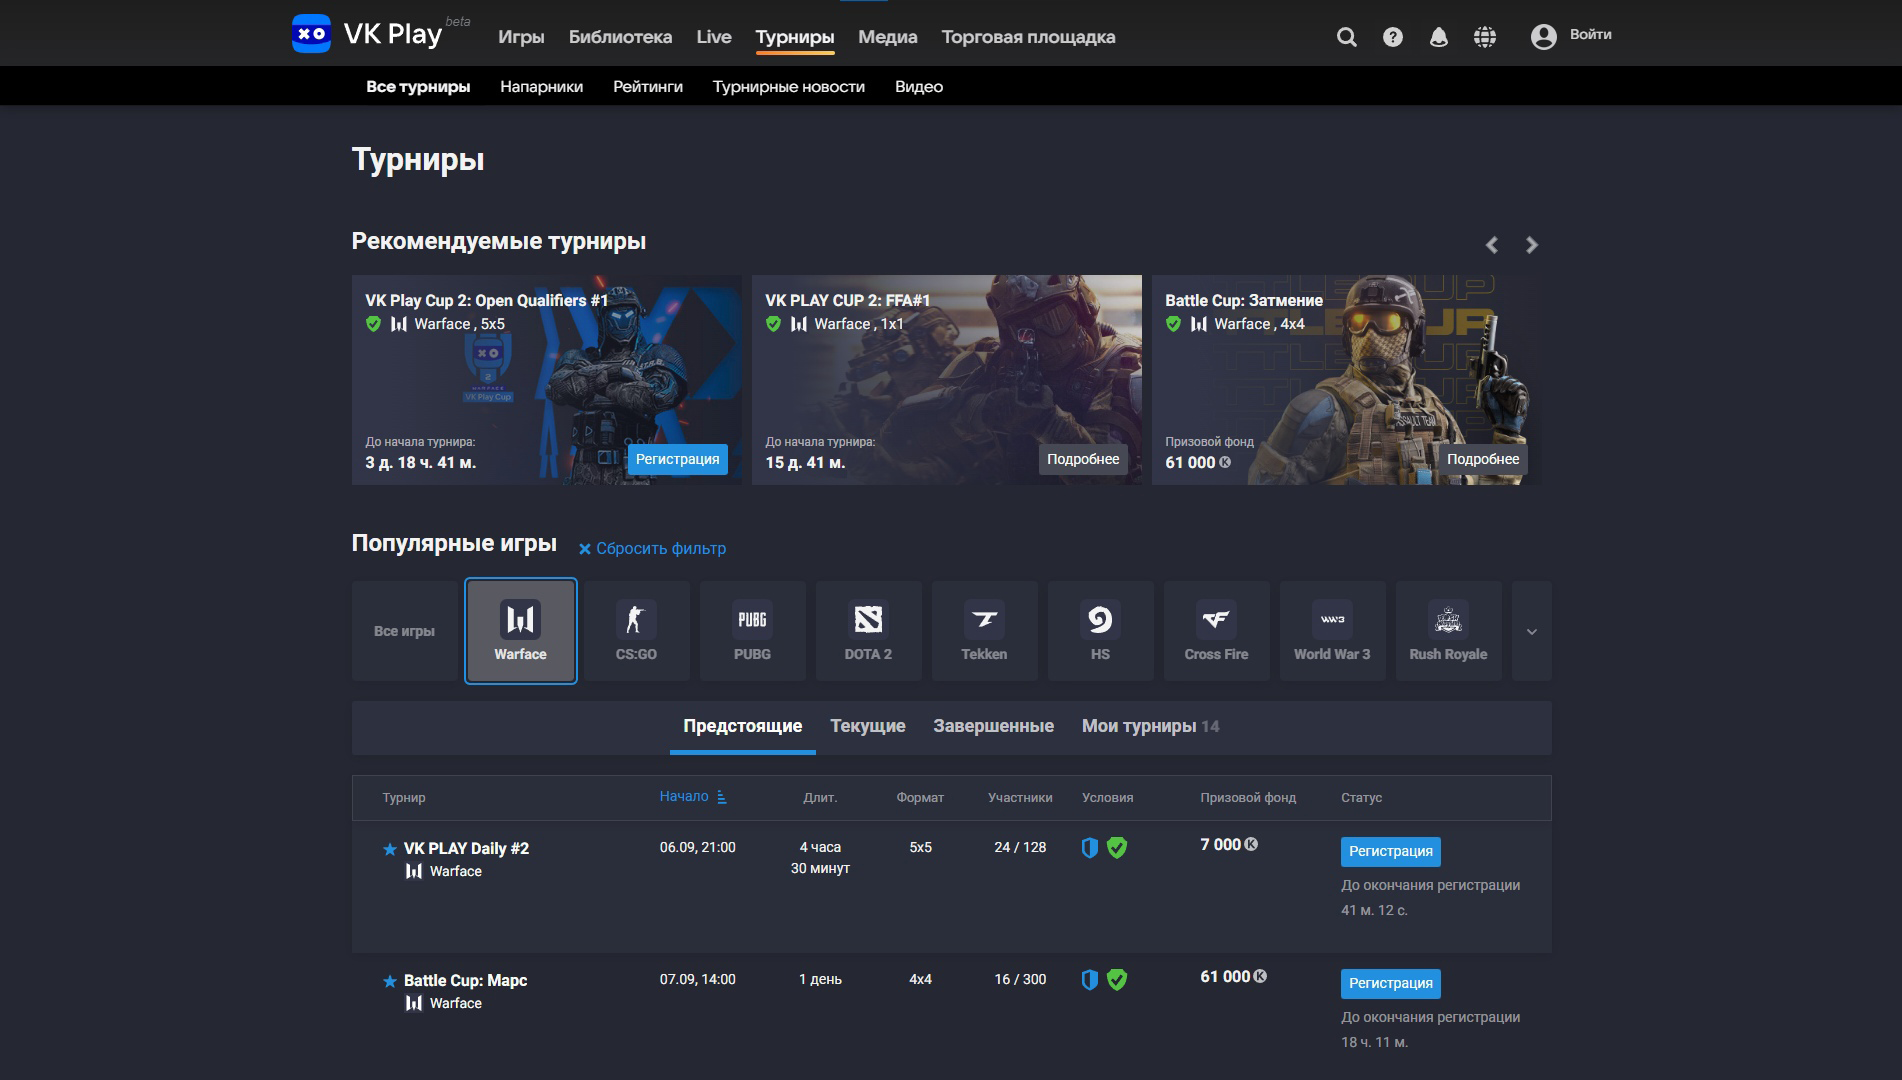The image size is (1902, 1080).
Task: Open Торговая площадка
Action: [1028, 37]
